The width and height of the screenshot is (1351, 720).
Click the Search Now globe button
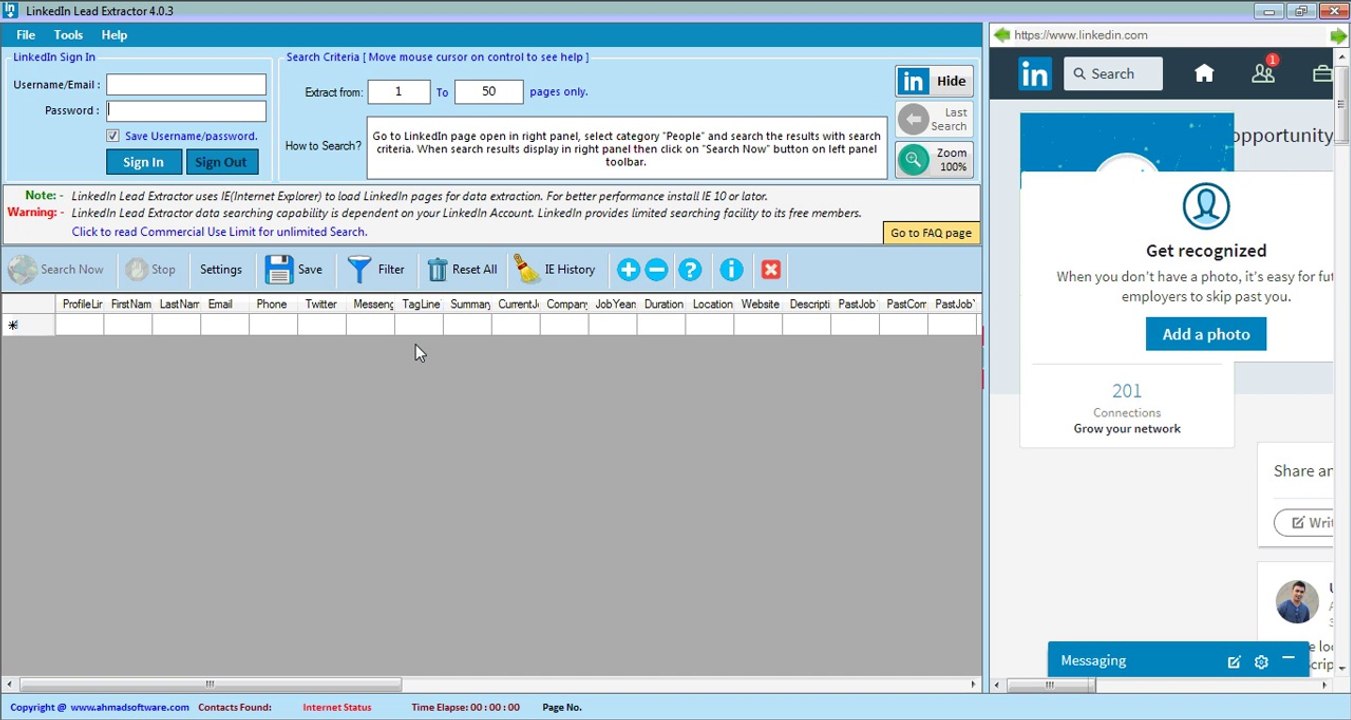pyautogui.click(x=56, y=269)
